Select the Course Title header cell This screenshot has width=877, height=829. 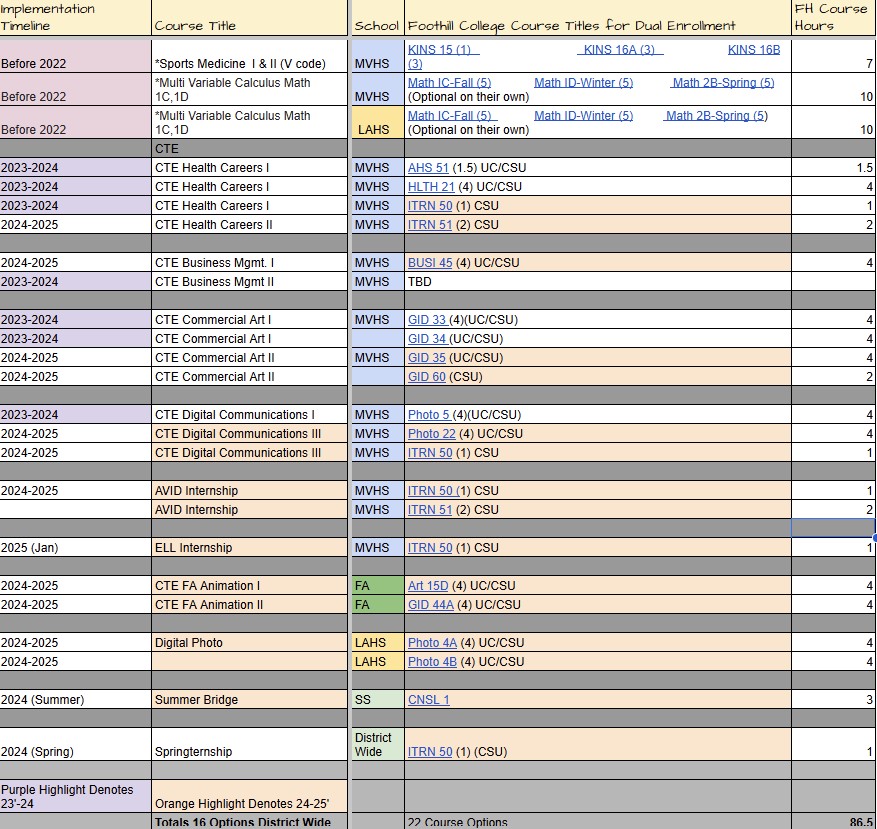[249, 18]
